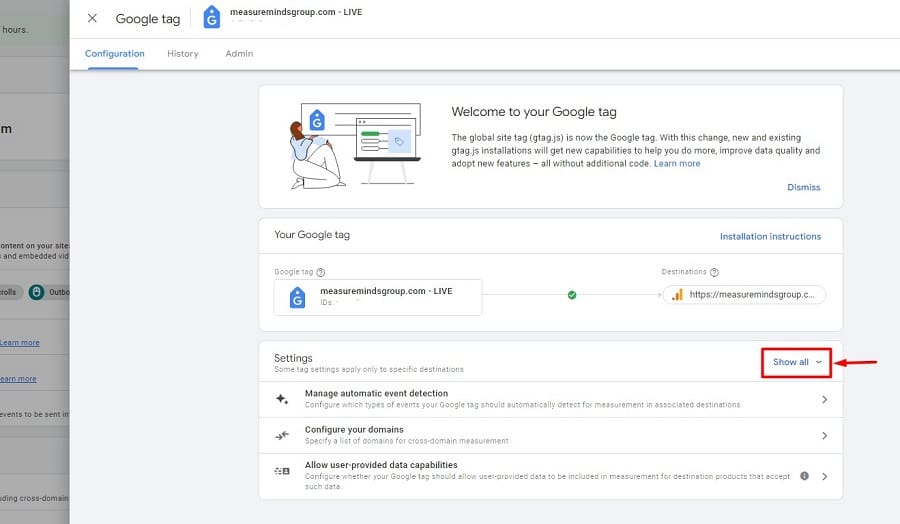Click the Destinations help icon
This screenshot has width=900, height=524.
pyautogui.click(x=714, y=272)
